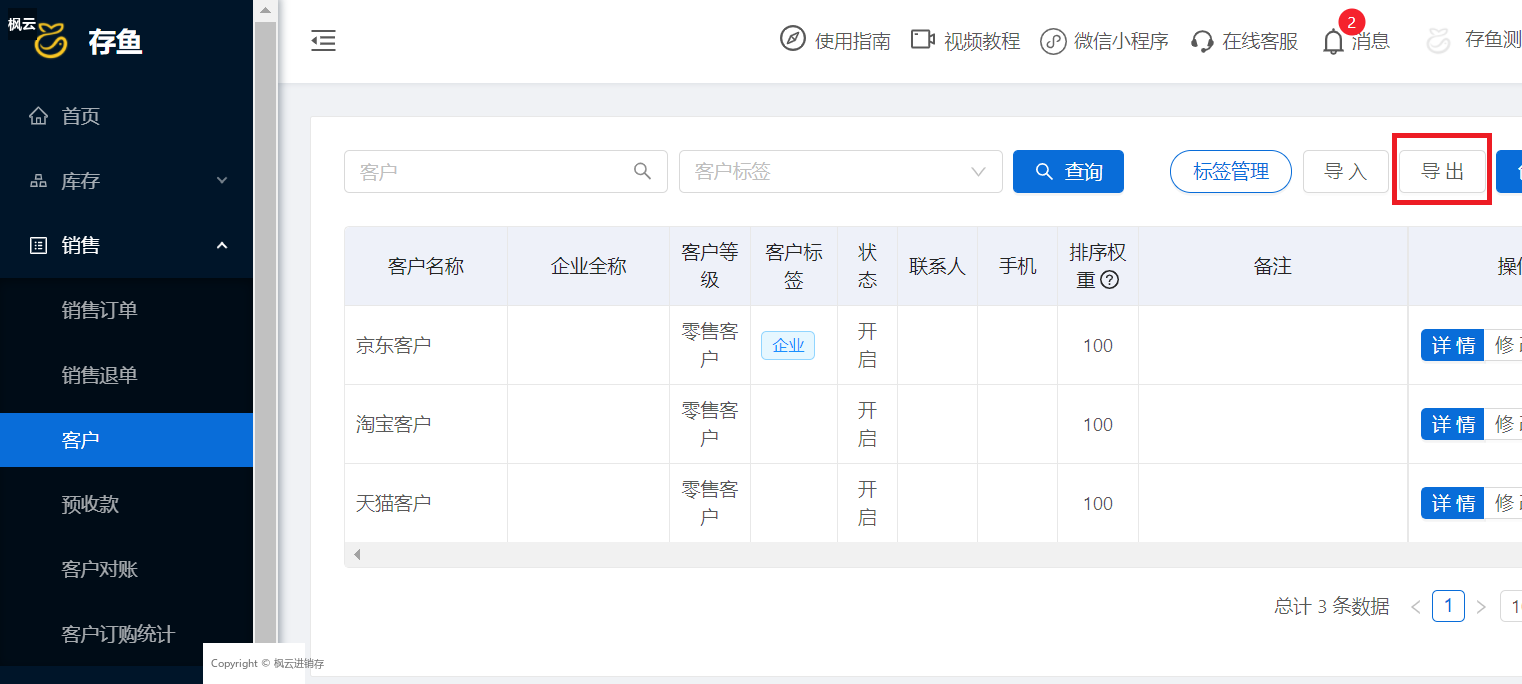The image size is (1522, 684).
Task: Click the 企业 tag on 京东客户
Action: pyautogui.click(x=788, y=345)
